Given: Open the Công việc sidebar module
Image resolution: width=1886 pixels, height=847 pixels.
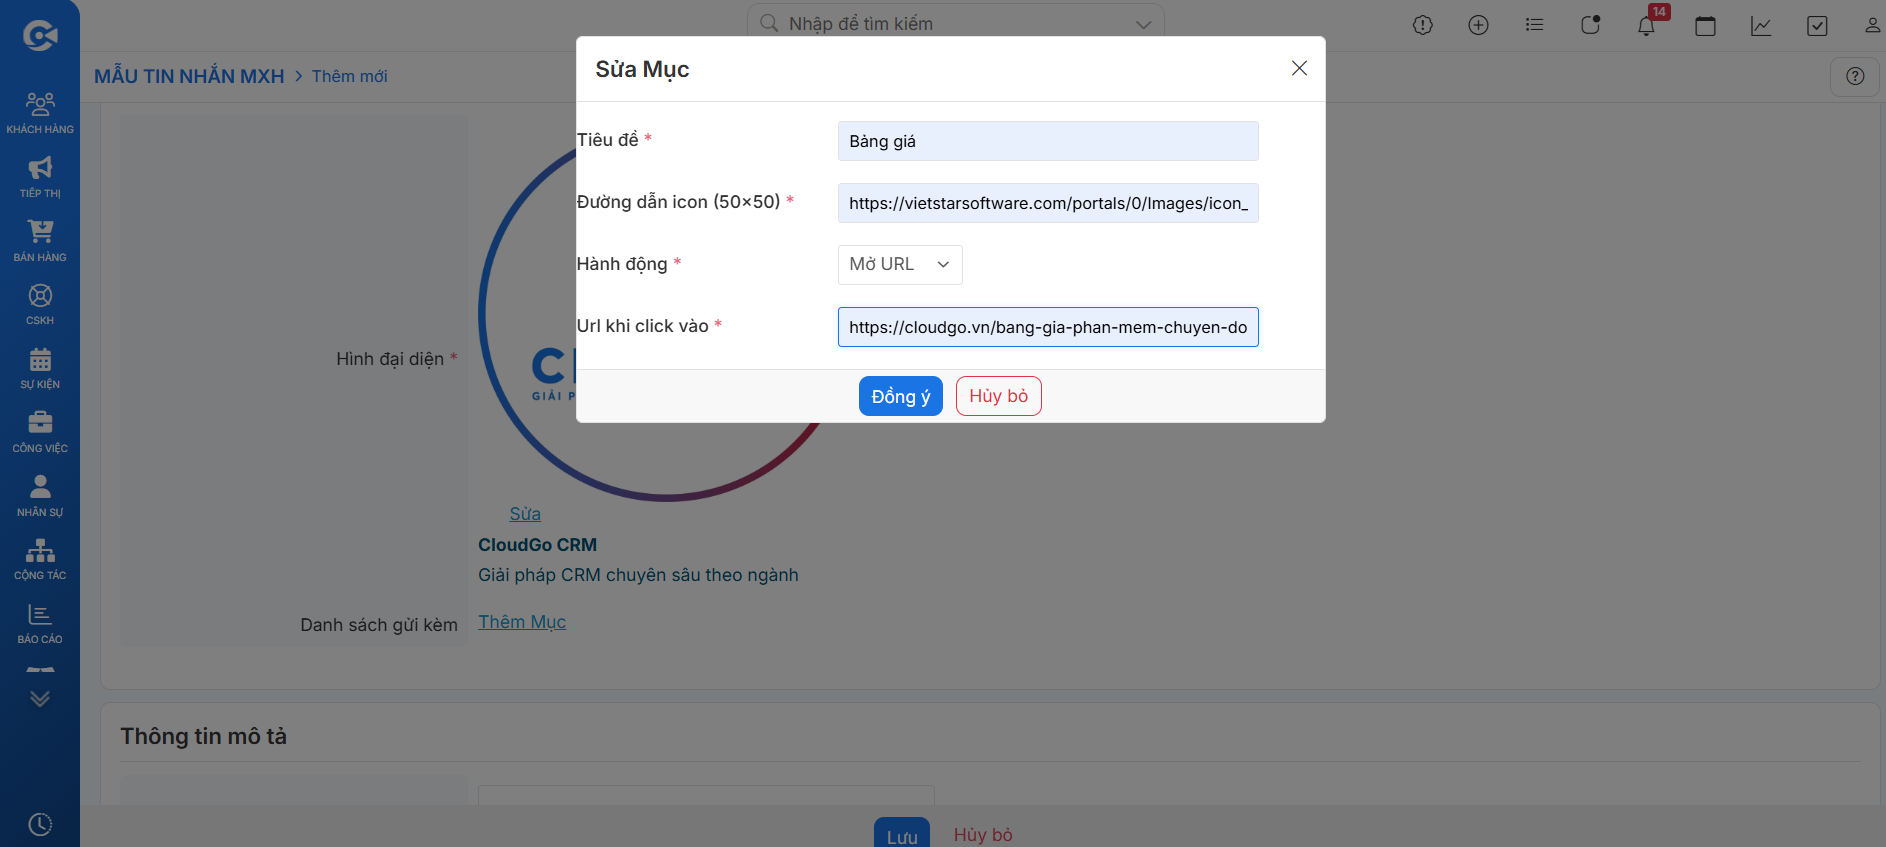Looking at the screenshot, I should (x=40, y=432).
